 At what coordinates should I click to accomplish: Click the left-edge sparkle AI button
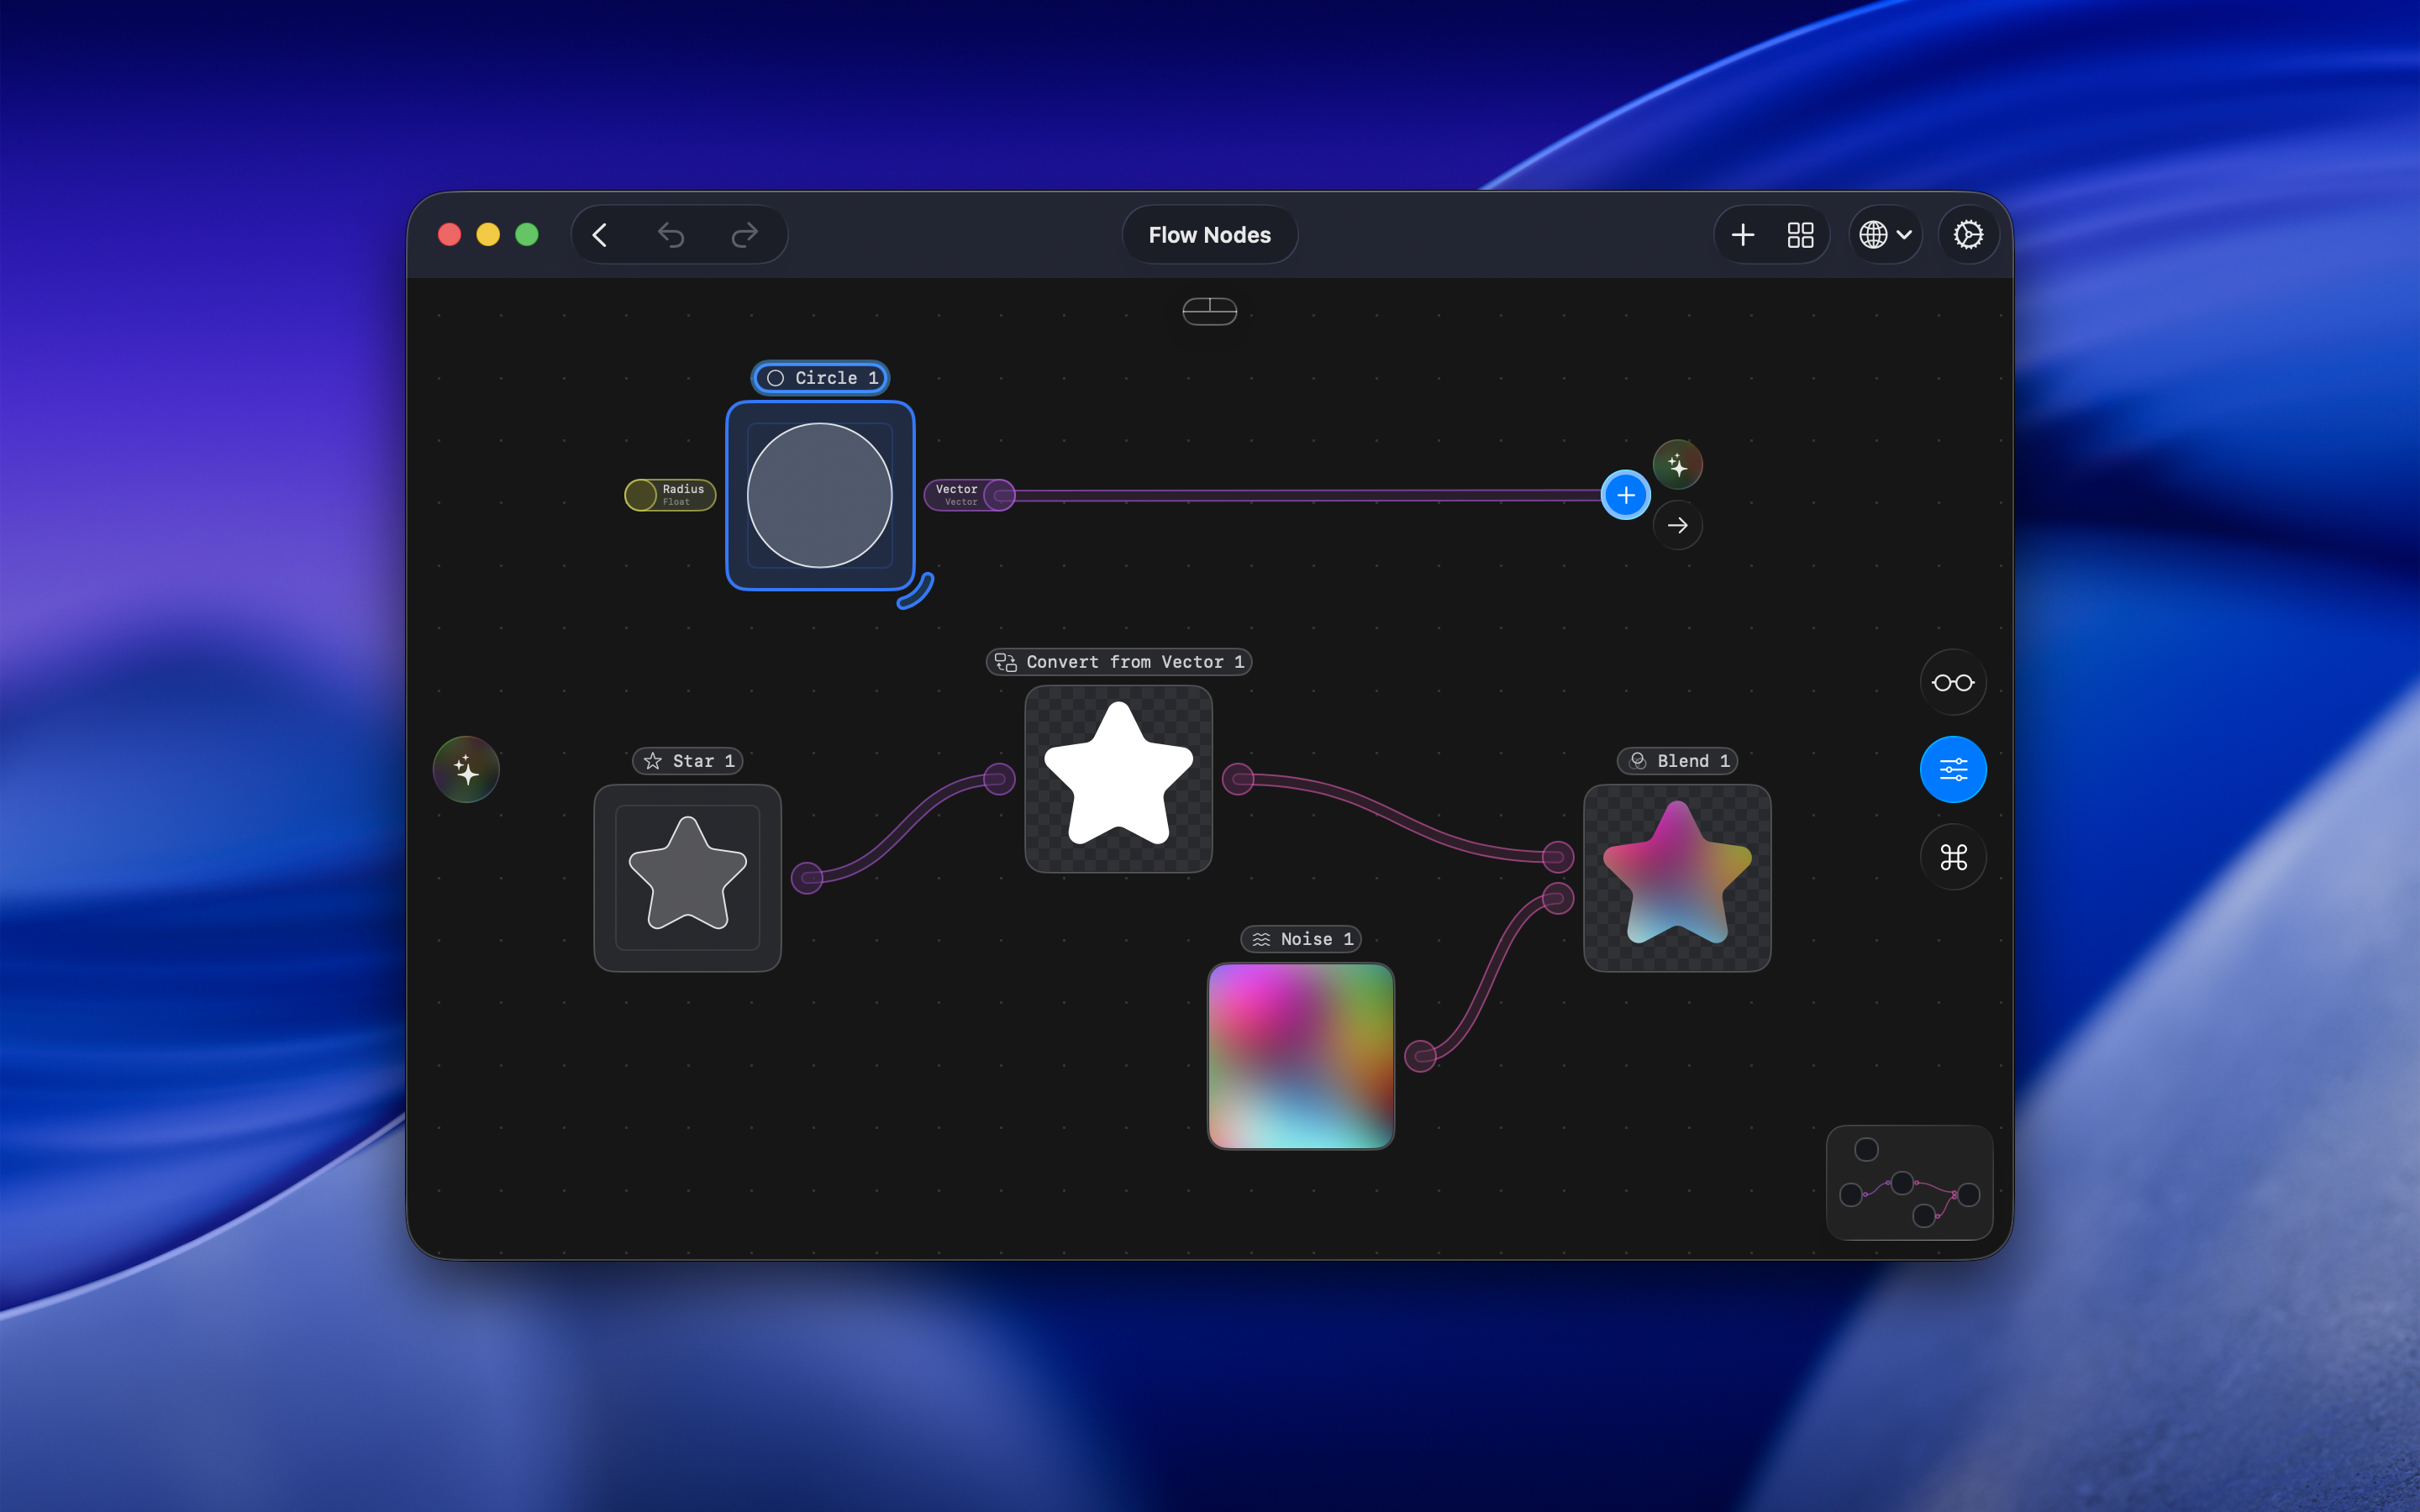click(x=466, y=770)
